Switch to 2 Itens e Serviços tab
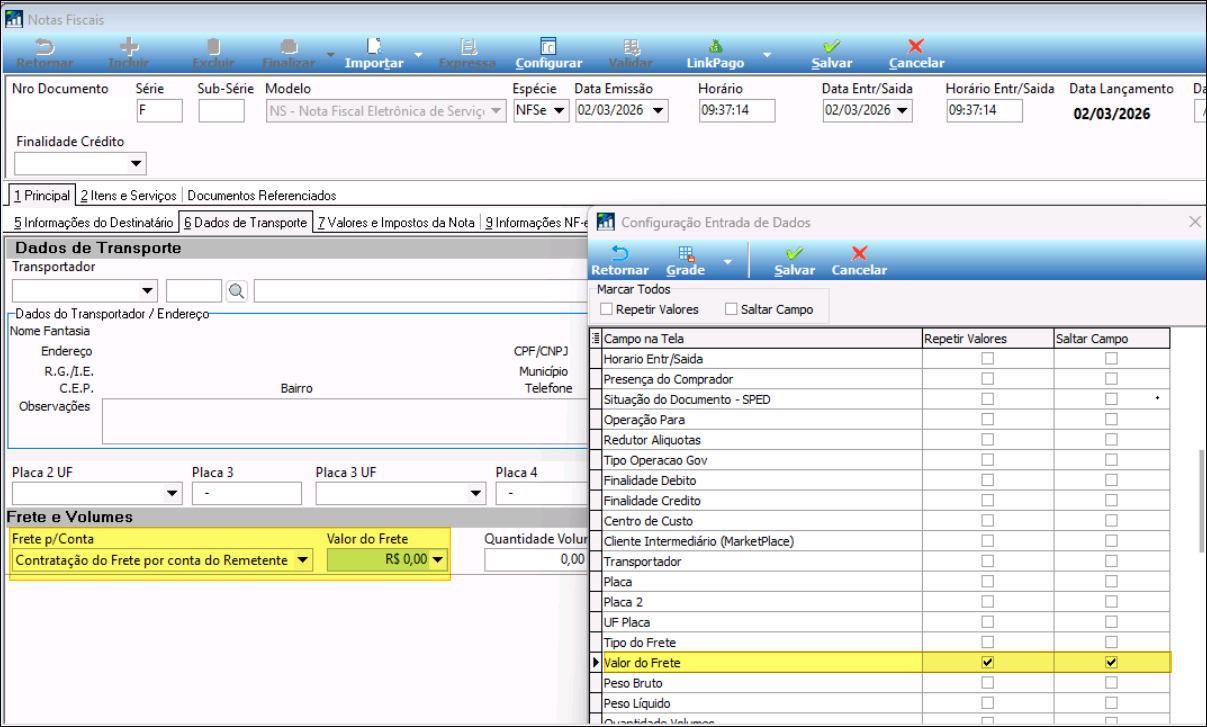 click(128, 195)
